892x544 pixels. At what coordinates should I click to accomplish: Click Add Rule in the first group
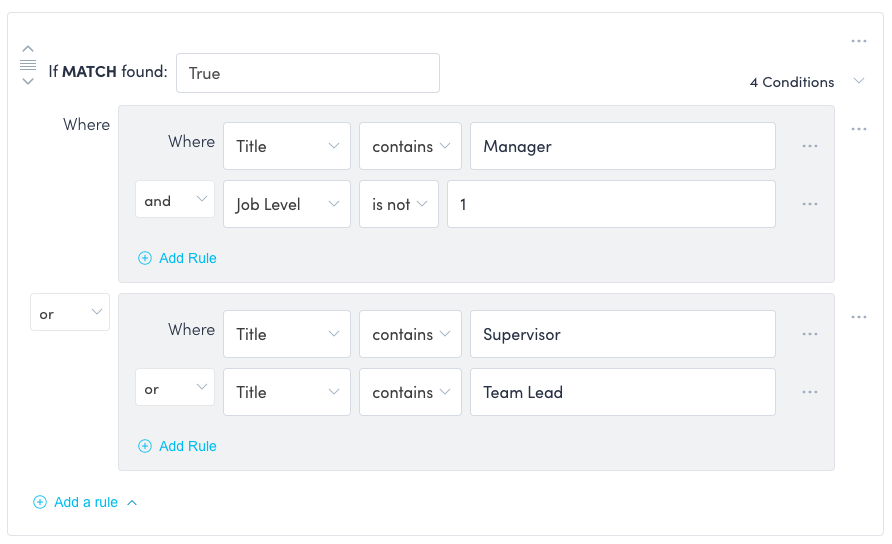[178, 258]
